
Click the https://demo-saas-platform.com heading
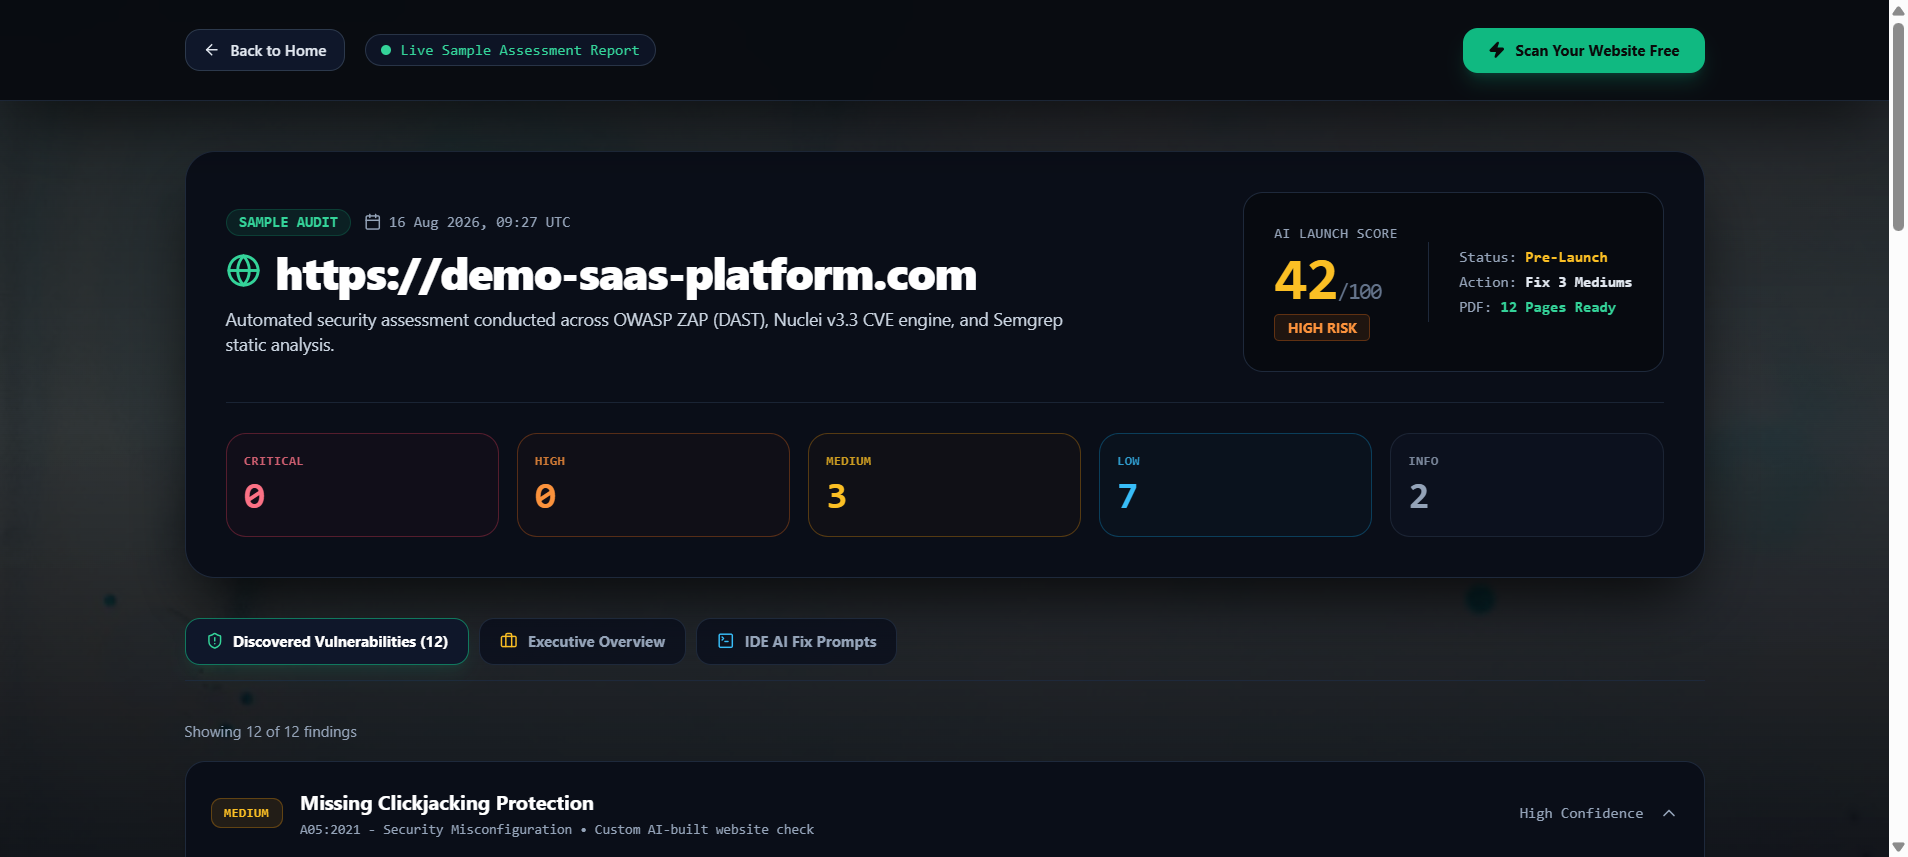(x=626, y=274)
